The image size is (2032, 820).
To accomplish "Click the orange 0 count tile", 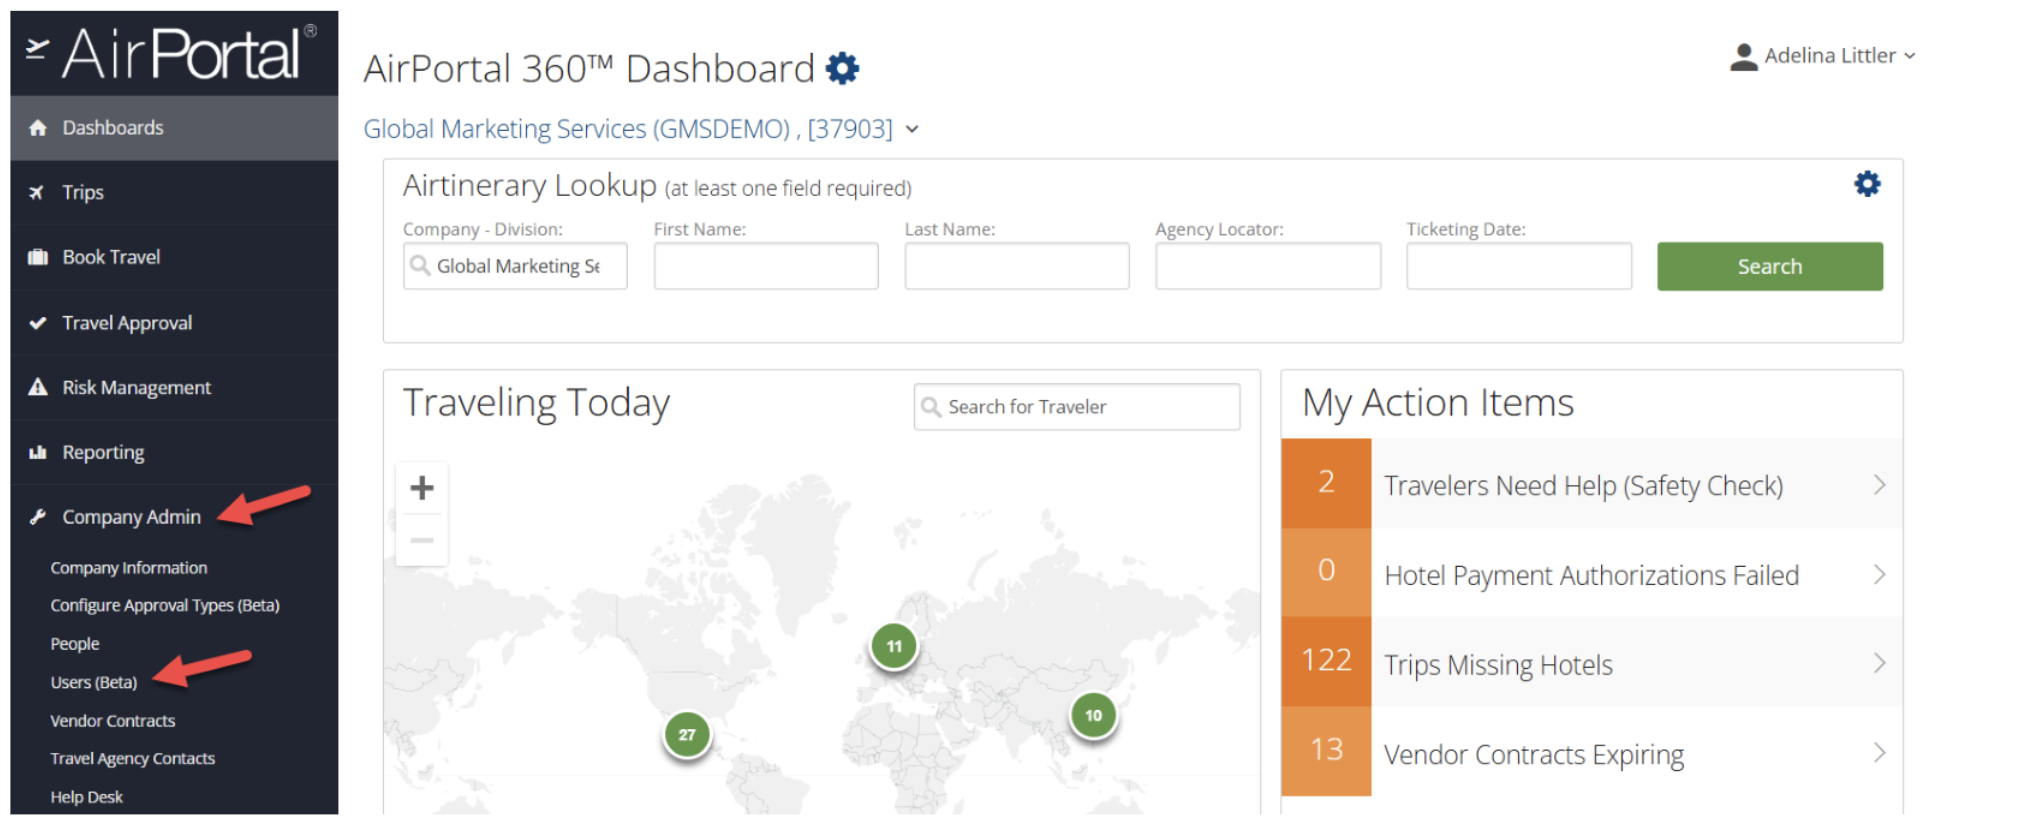I will tap(1326, 572).
